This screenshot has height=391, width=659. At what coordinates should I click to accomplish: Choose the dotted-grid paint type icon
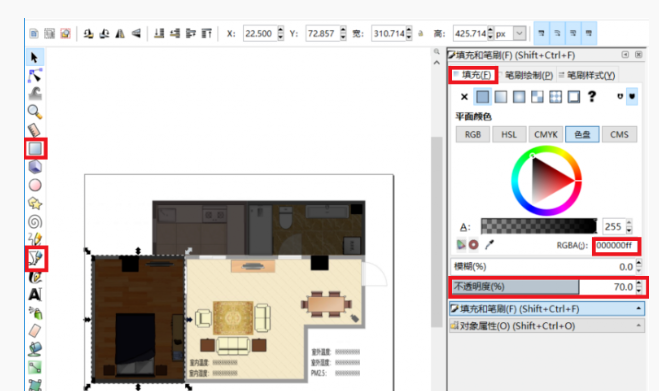coord(556,97)
